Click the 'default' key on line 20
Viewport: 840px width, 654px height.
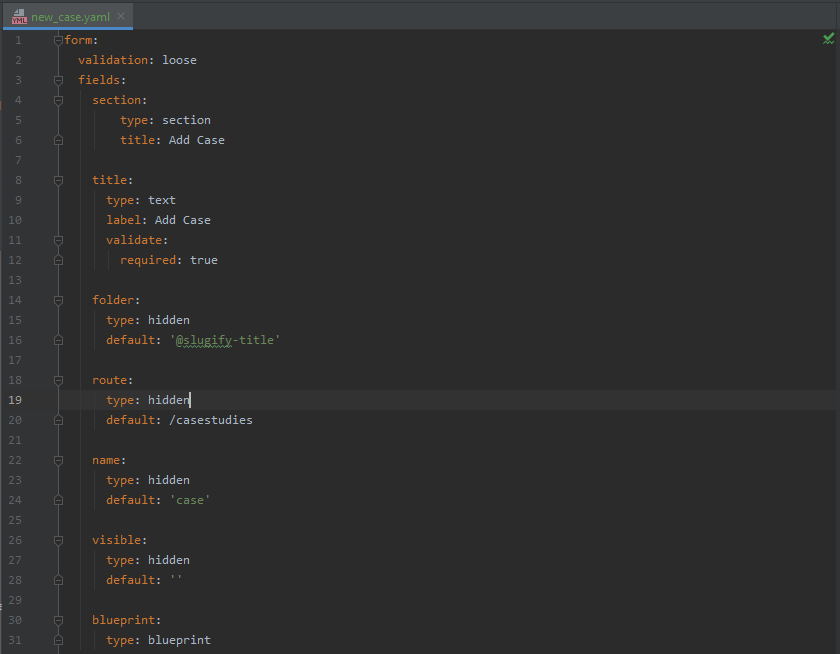pyautogui.click(x=130, y=420)
